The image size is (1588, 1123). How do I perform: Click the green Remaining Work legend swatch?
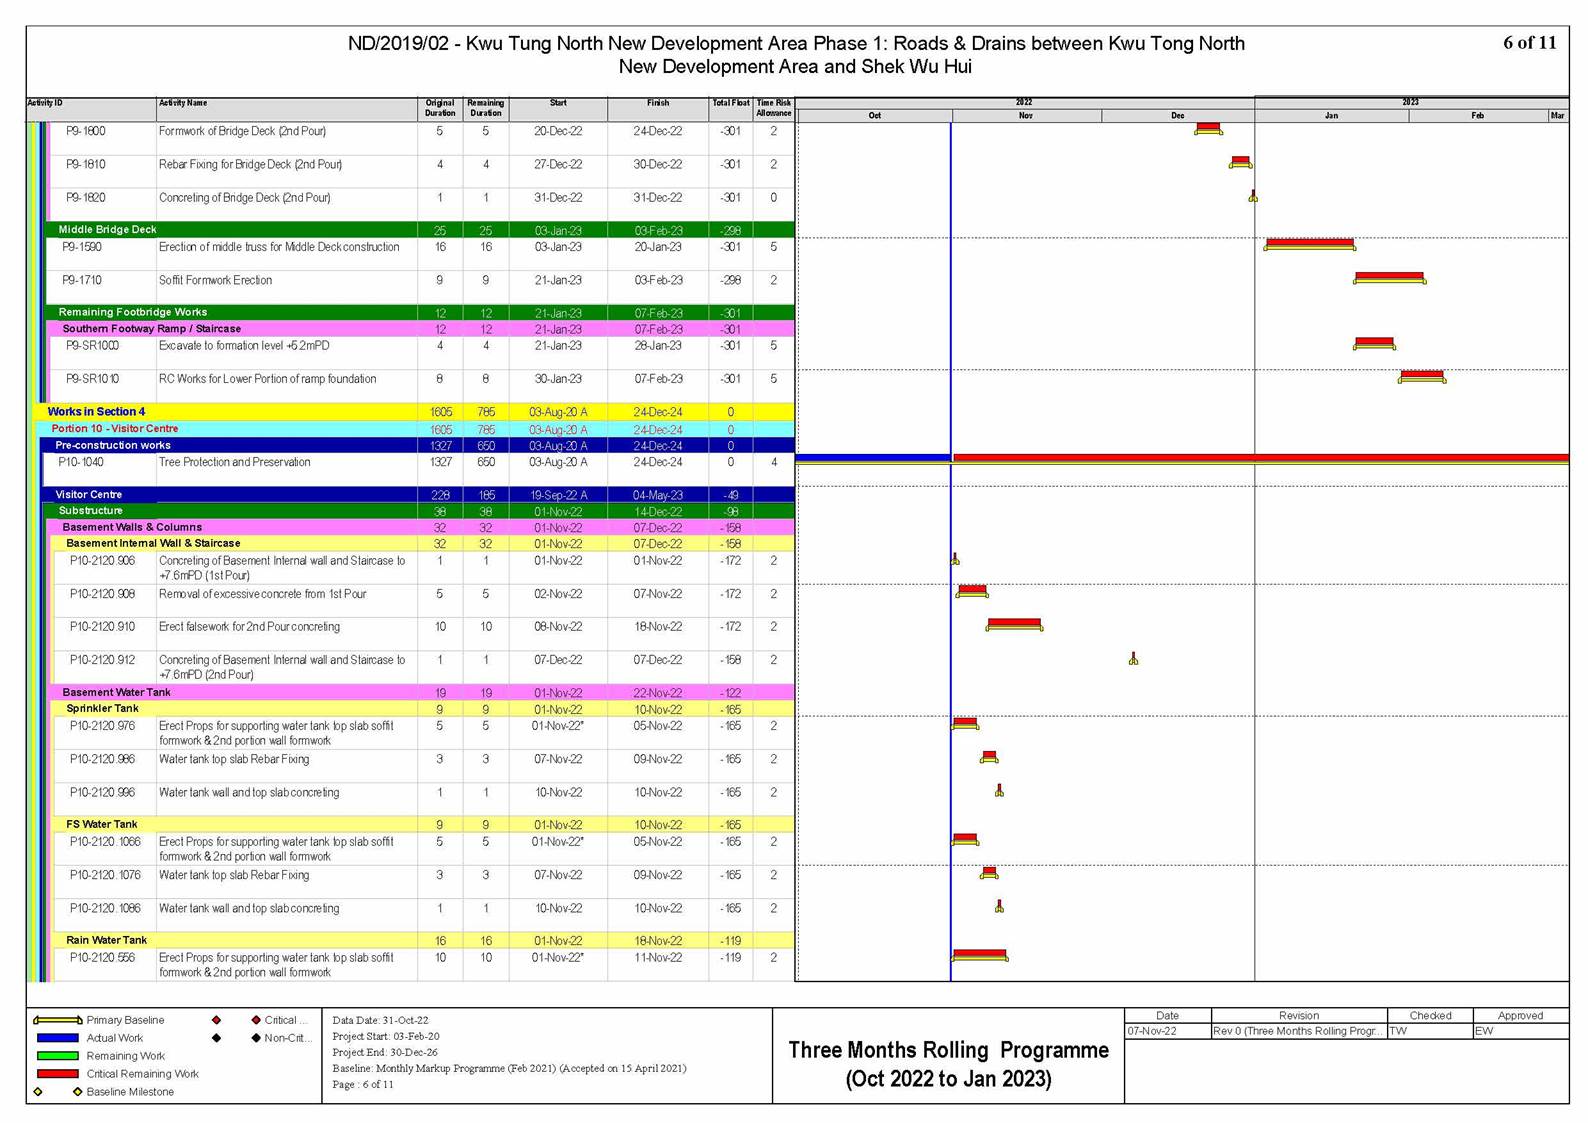click(57, 1056)
